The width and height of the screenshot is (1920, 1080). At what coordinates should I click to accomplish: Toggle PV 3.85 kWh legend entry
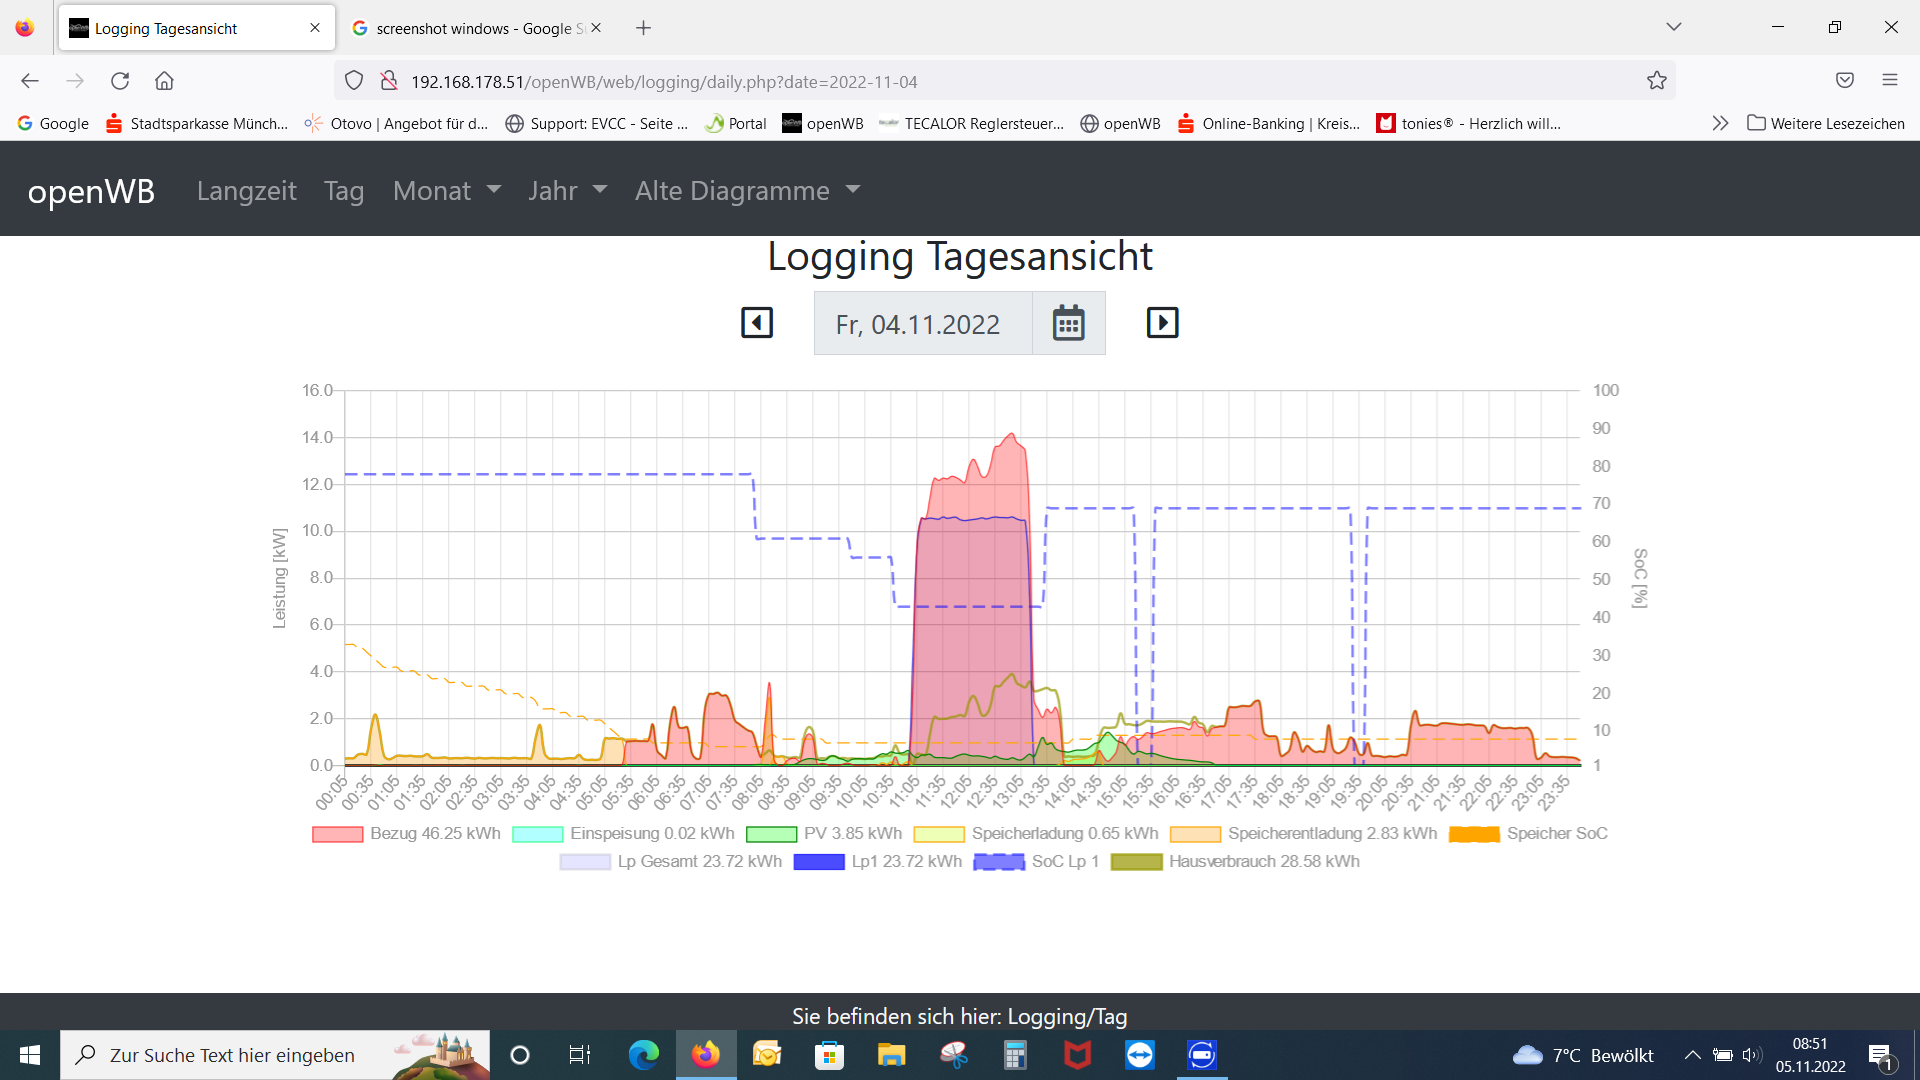pyautogui.click(x=824, y=834)
